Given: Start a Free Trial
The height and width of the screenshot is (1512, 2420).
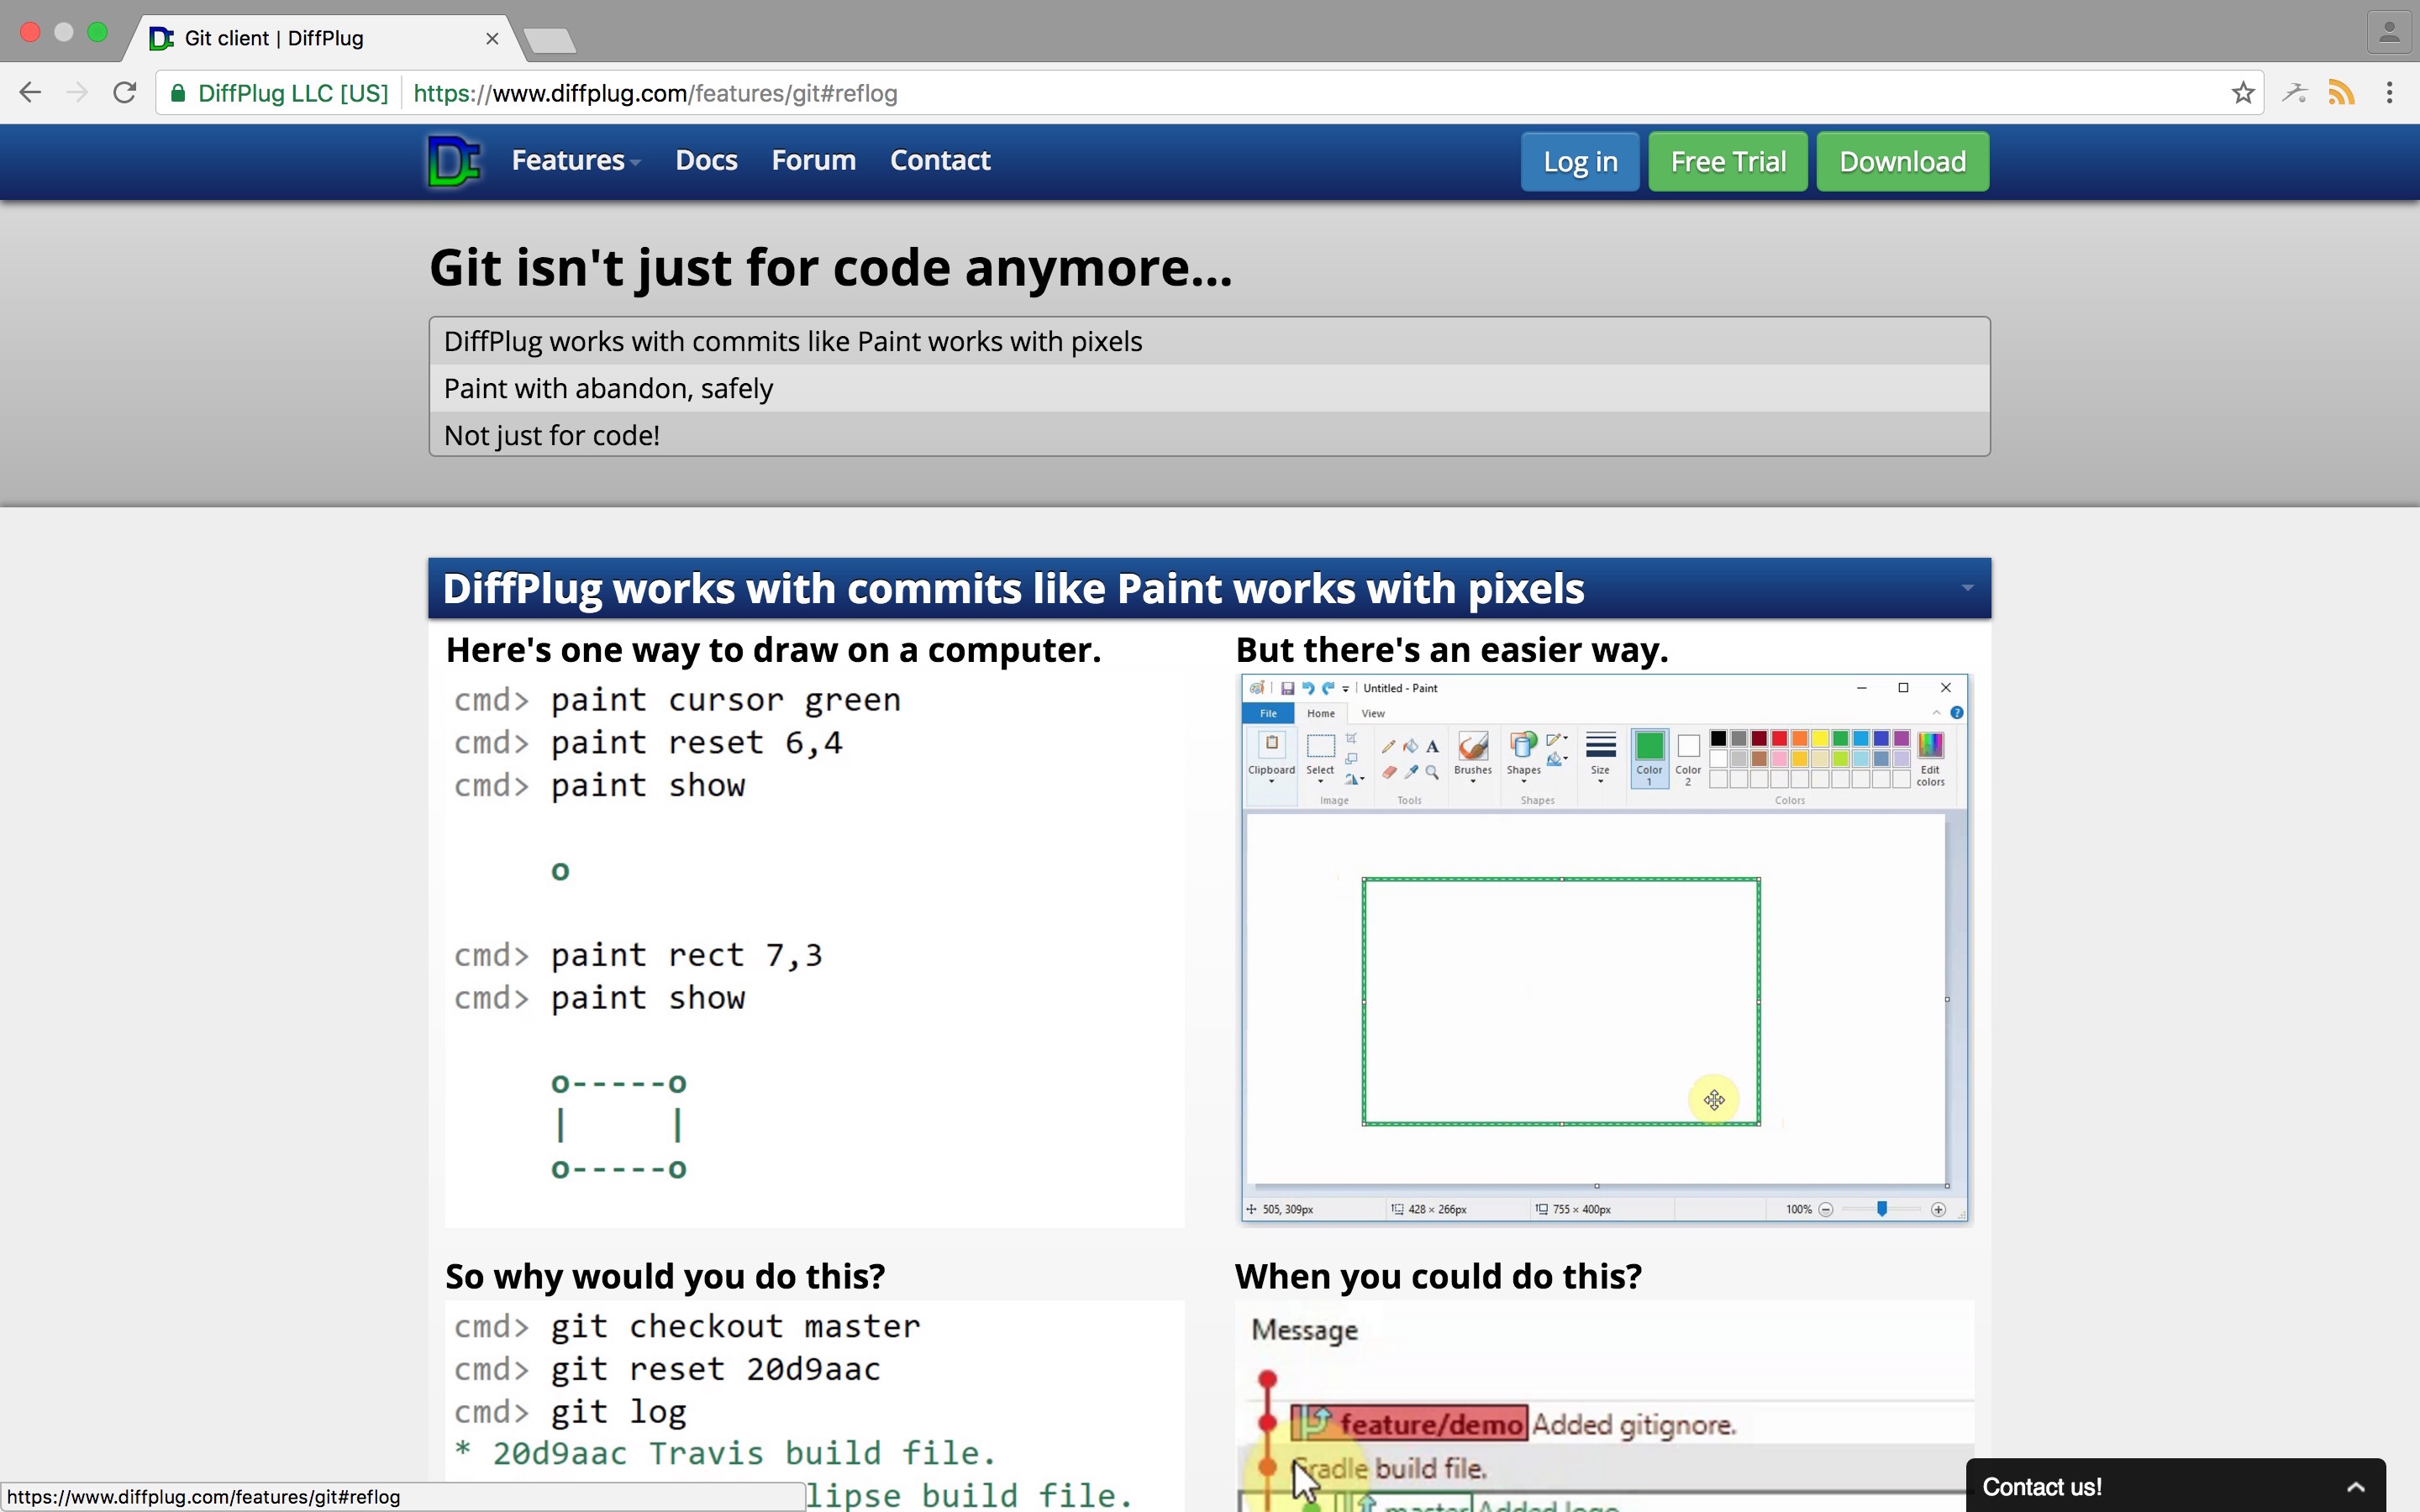Looking at the screenshot, I should [1728, 161].
